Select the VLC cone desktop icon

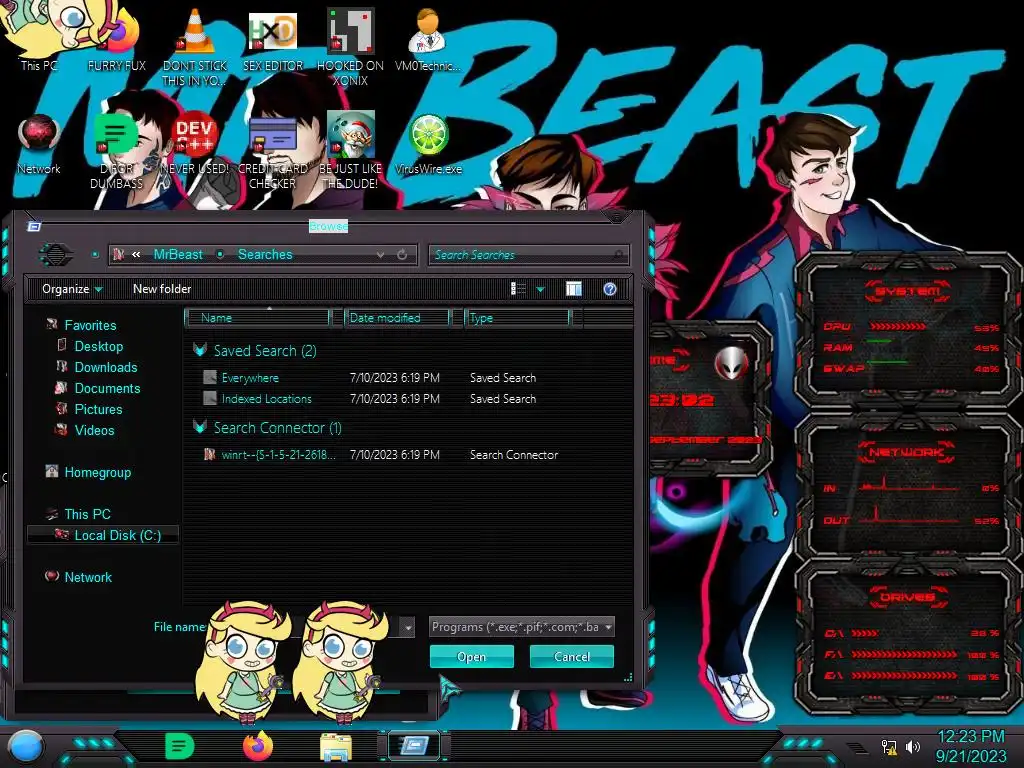click(x=194, y=46)
